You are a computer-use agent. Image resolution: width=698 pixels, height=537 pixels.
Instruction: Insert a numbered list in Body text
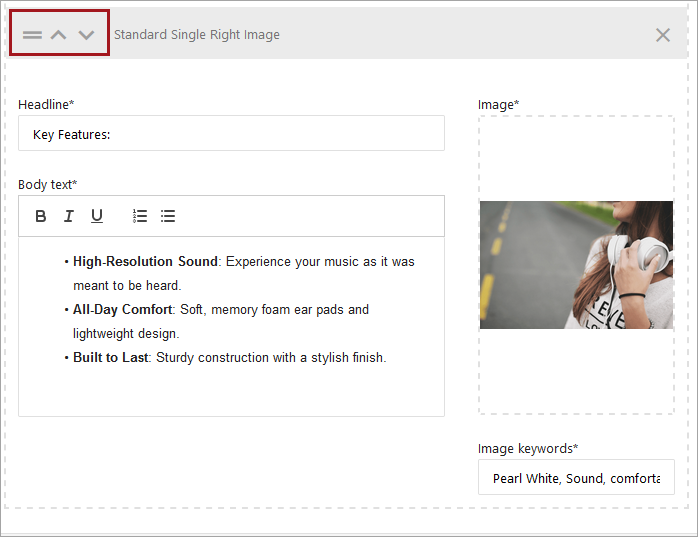pos(140,216)
